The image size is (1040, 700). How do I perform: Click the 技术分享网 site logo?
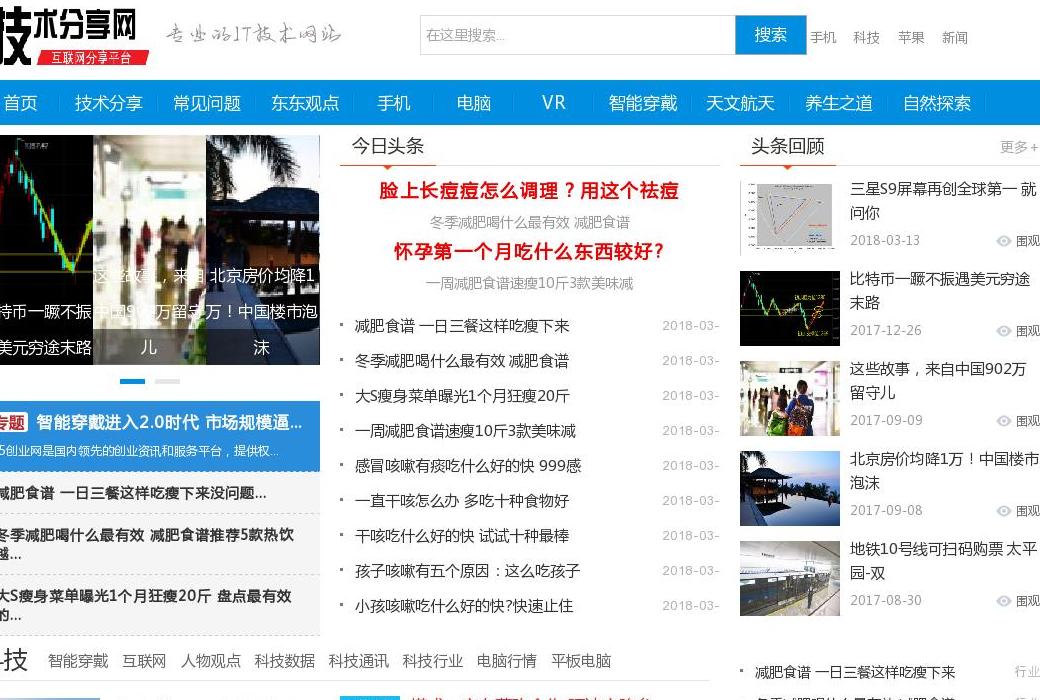[x=72, y=37]
